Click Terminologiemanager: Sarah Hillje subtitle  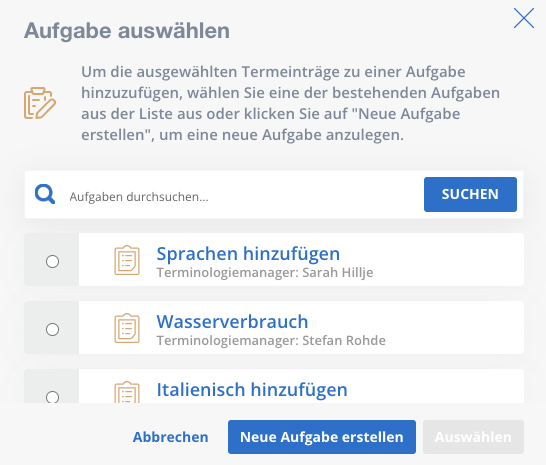(265, 272)
